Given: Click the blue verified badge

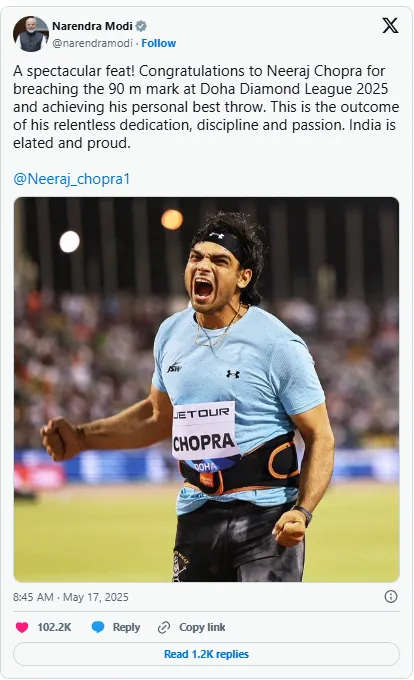Looking at the screenshot, I should [x=141, y=26].
